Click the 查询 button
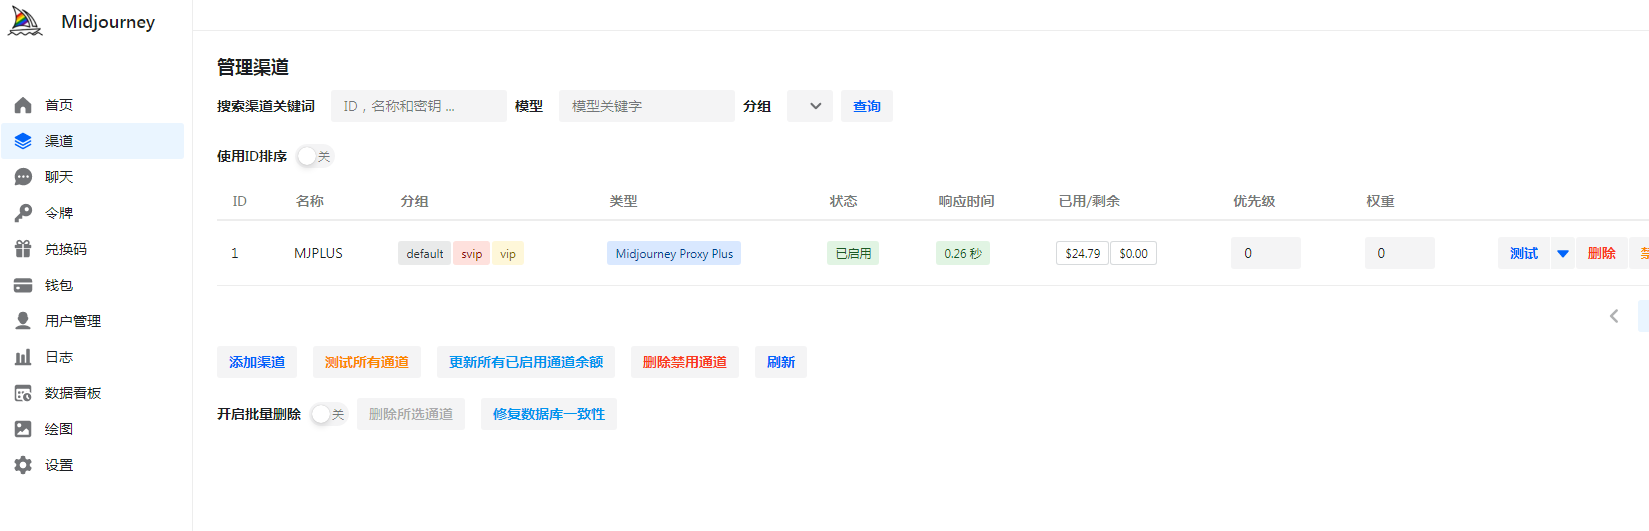The width and height of the screenshot is (1649, 531). 867,106
